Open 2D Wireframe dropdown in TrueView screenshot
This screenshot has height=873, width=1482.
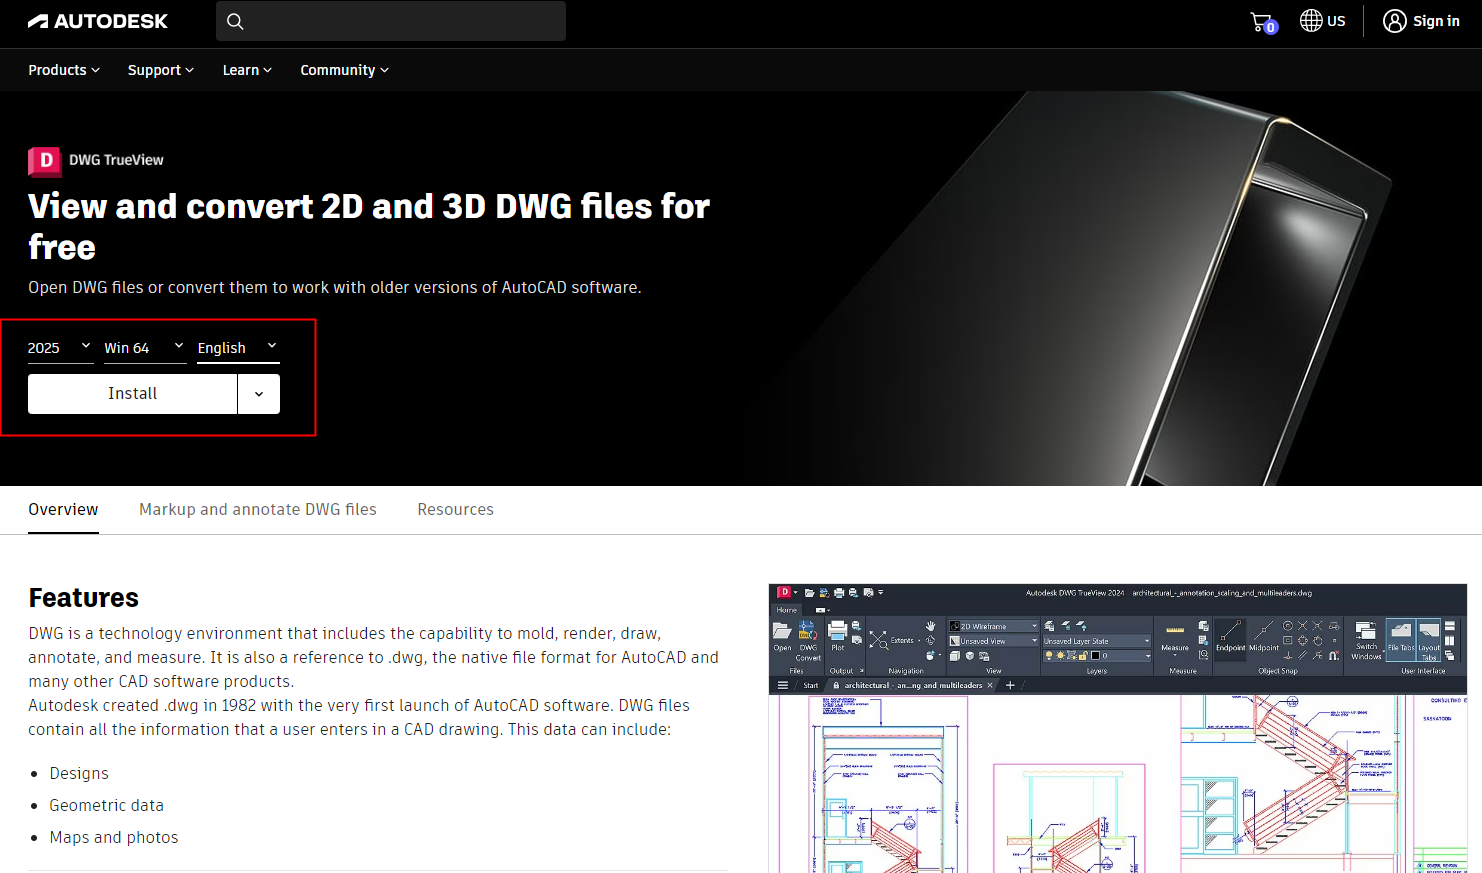coord(993,626)
